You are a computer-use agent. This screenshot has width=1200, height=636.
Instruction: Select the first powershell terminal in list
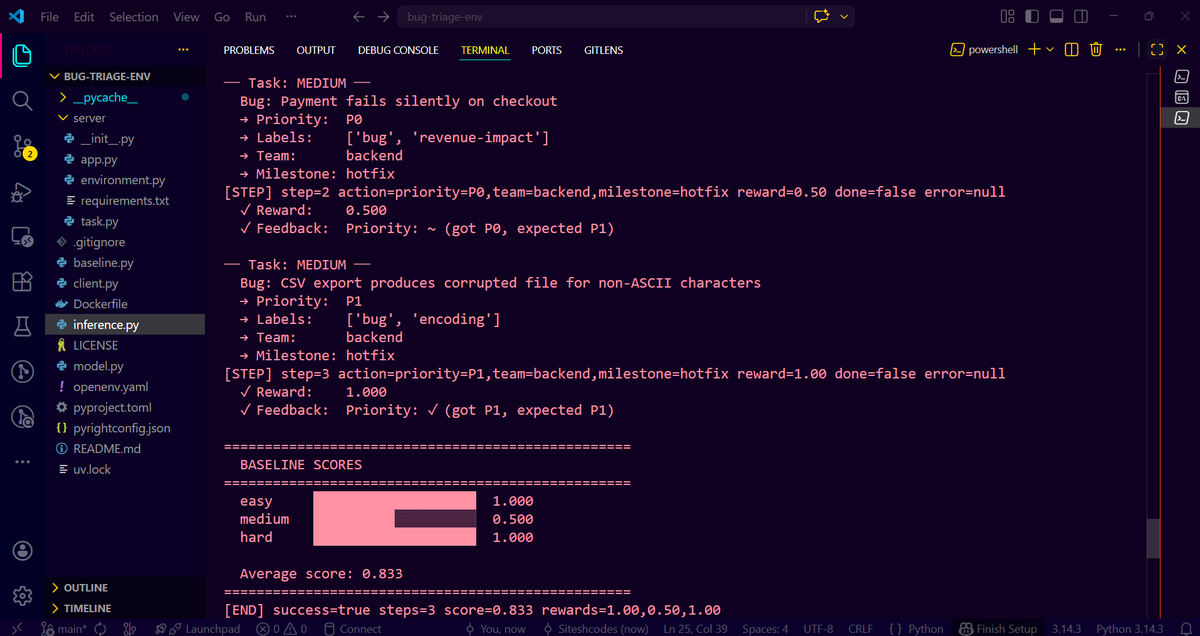(x=1181, y=76)
